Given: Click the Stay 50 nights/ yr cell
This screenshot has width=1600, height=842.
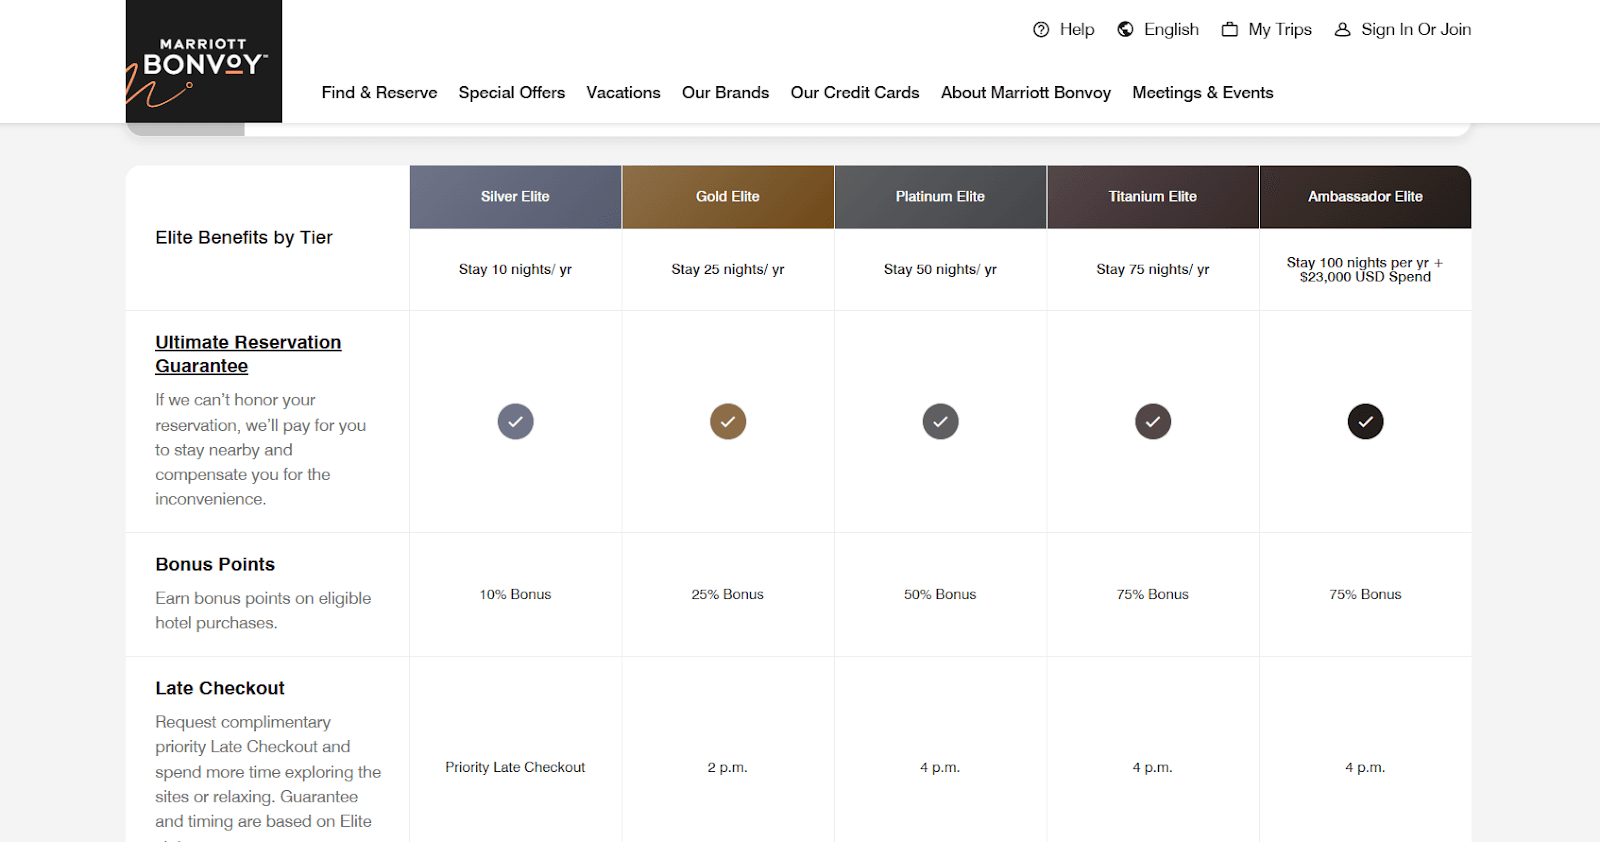Looking at the screenshot, I should [941, 270].
